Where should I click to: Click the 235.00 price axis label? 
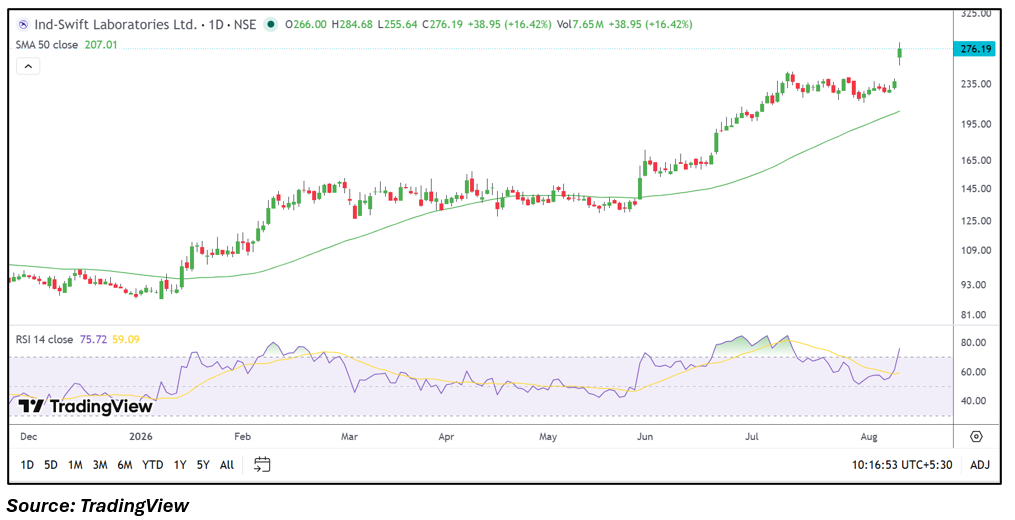pos(976,84)
